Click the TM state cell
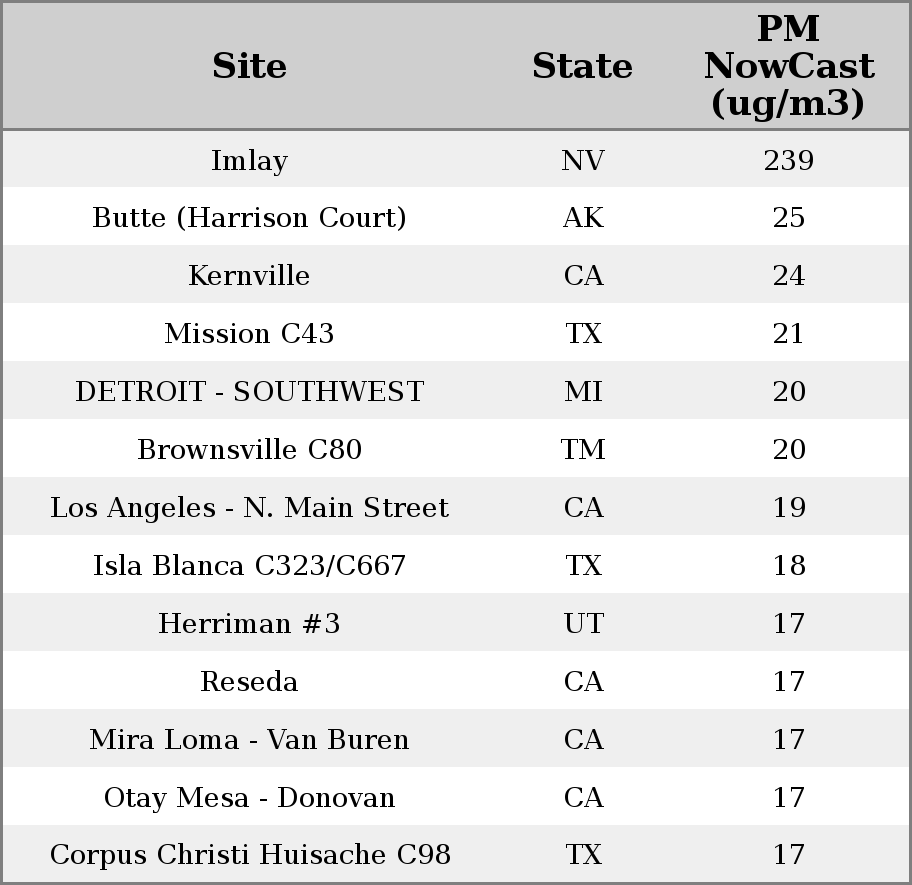 point(583,450)
